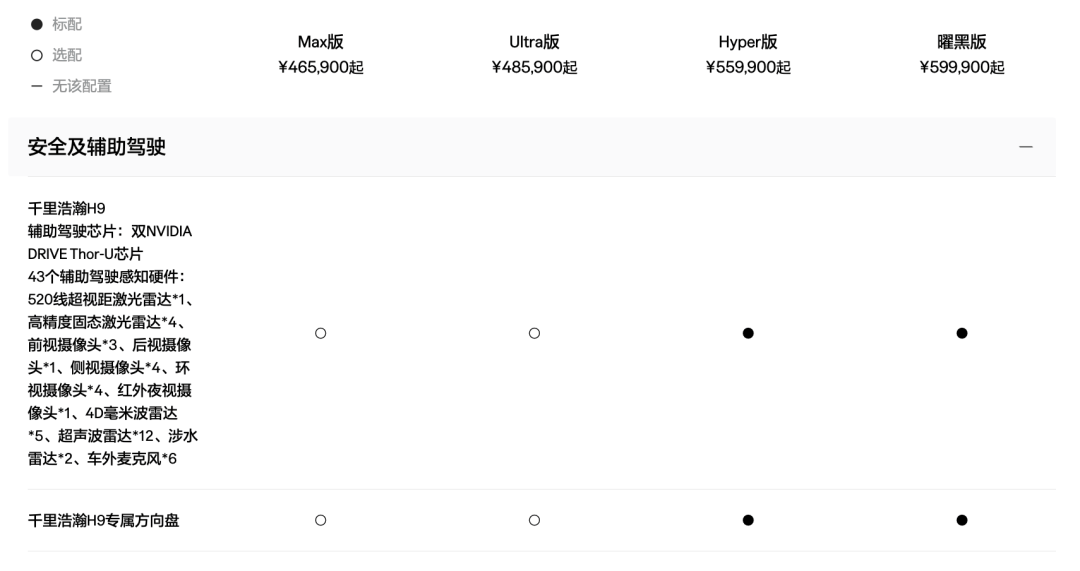Viewport: 1080px width, 571px height.
Task: Click the Max版 circle for 千里浩瀚H9专属方向盘
Action: click(321, 520)
